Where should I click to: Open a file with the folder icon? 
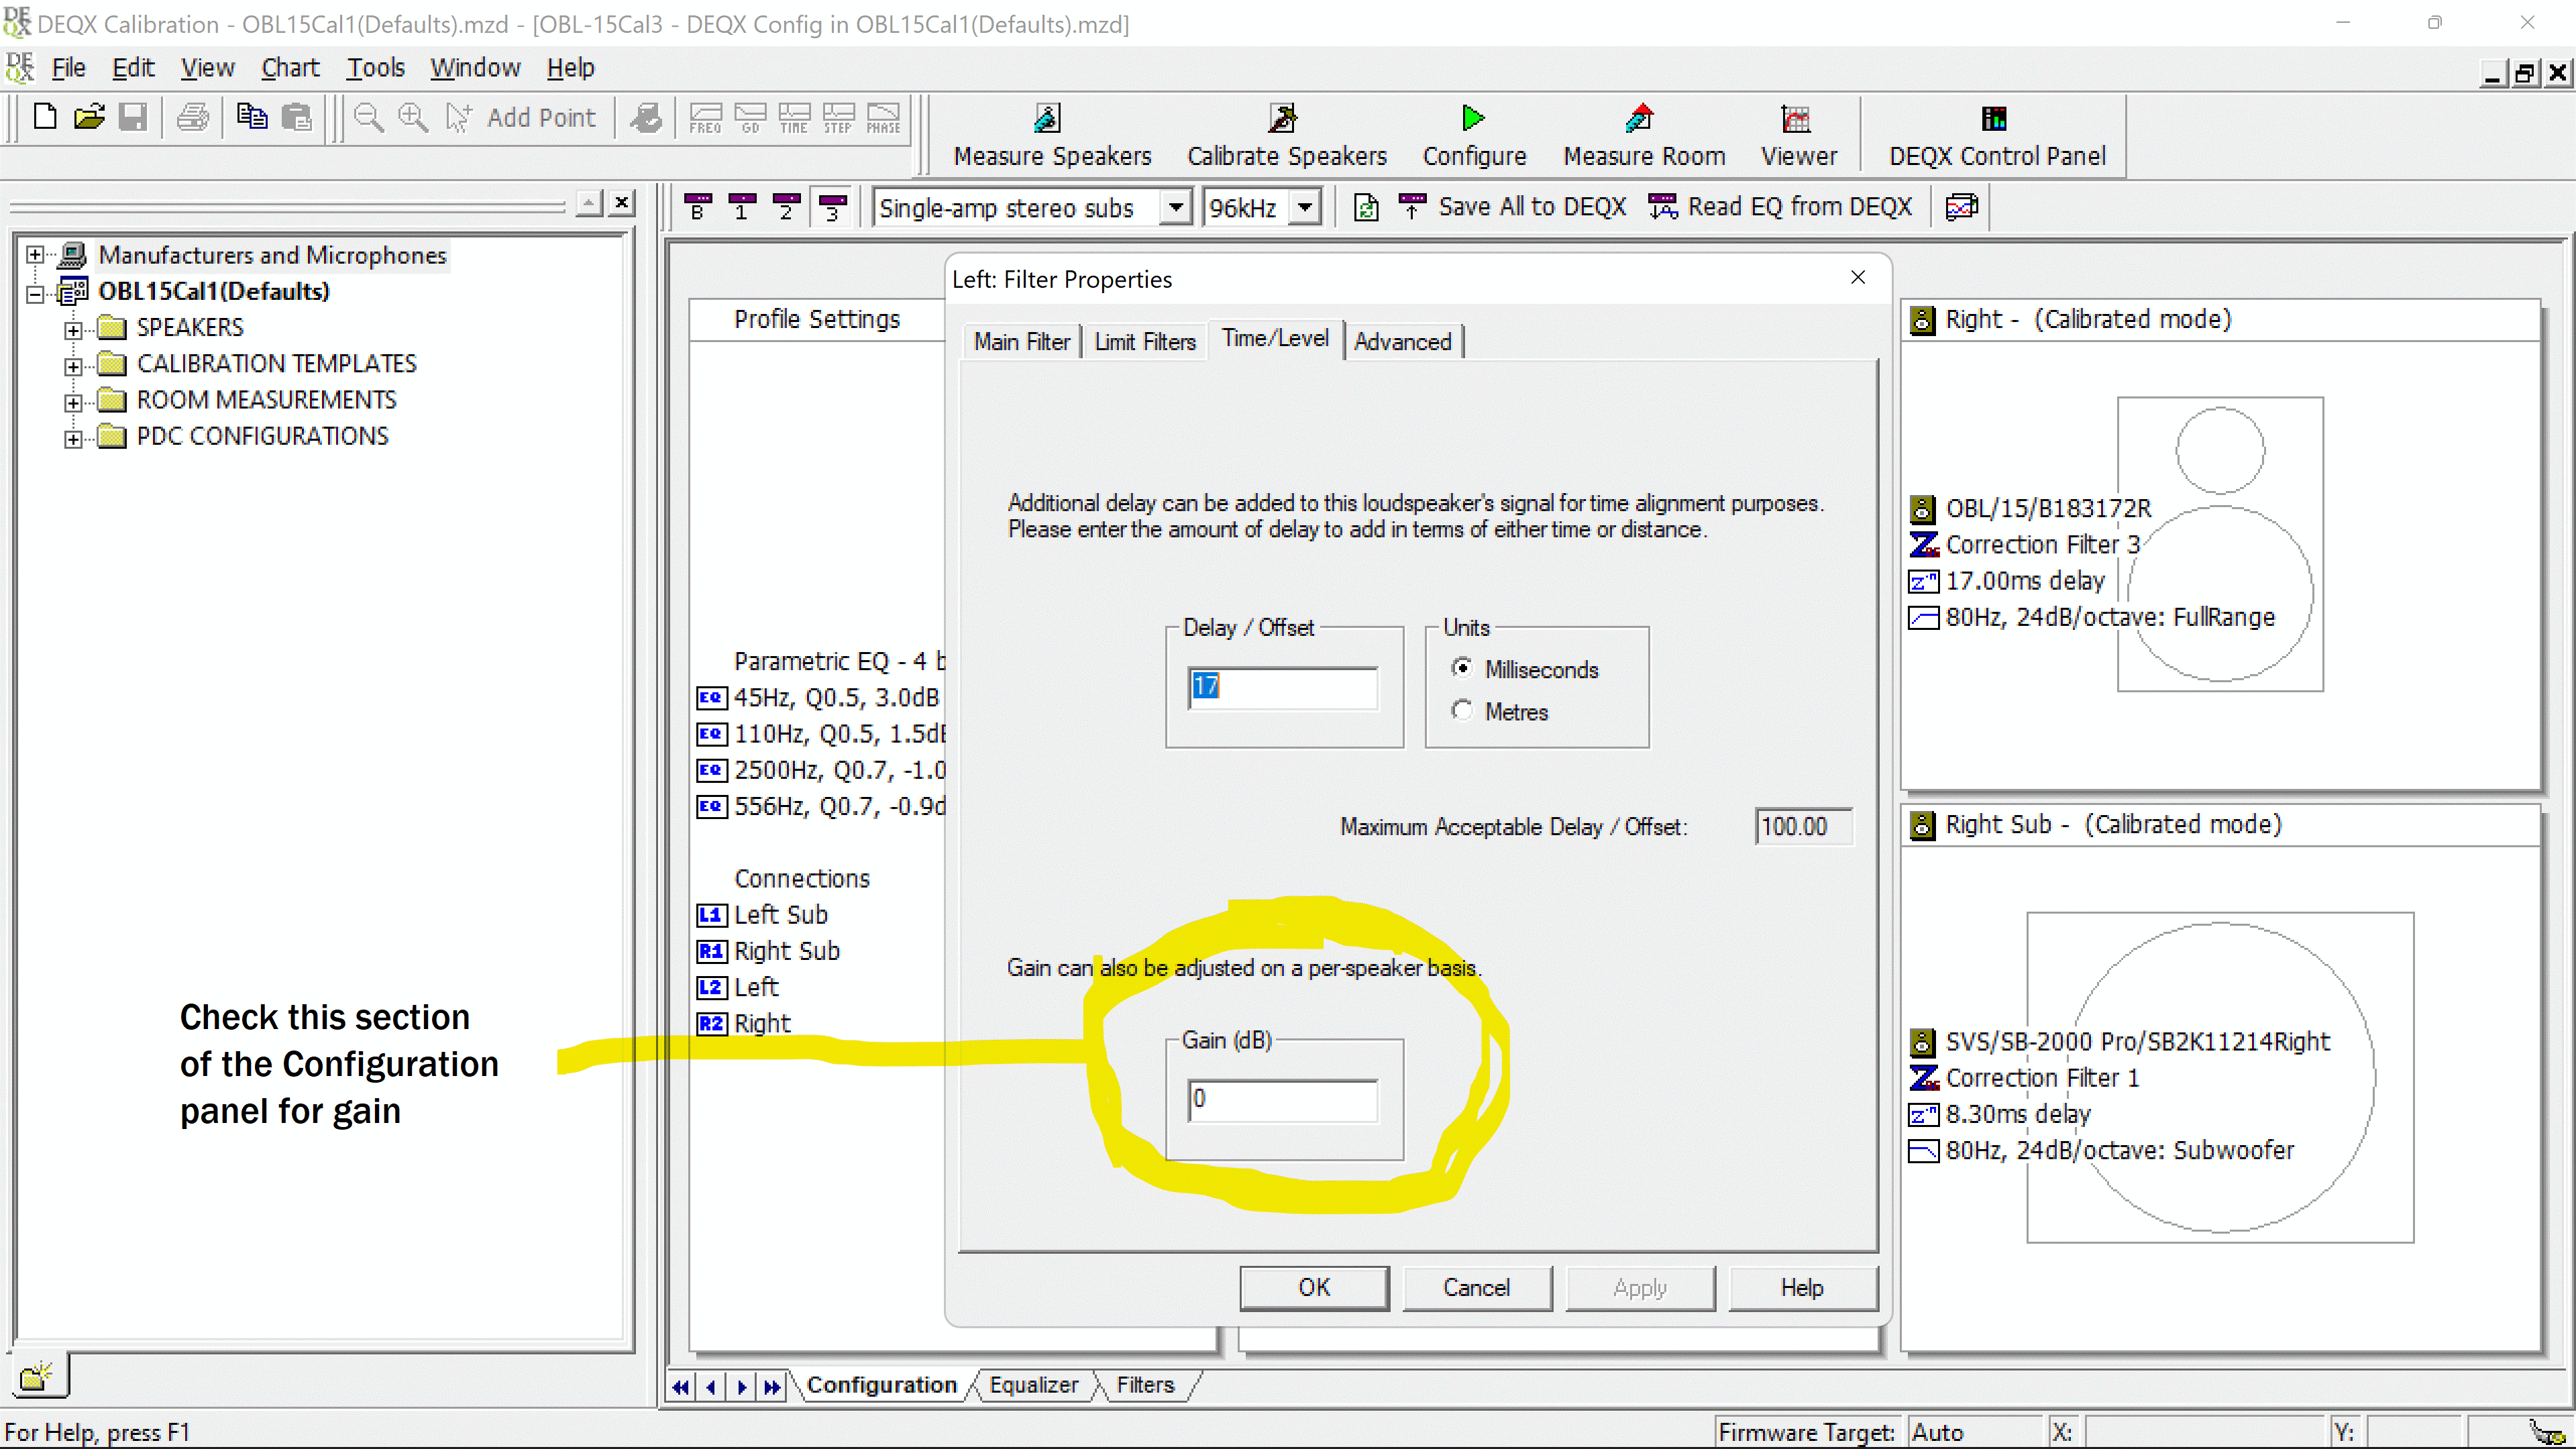pyautogui.click(x=89, y=118)
